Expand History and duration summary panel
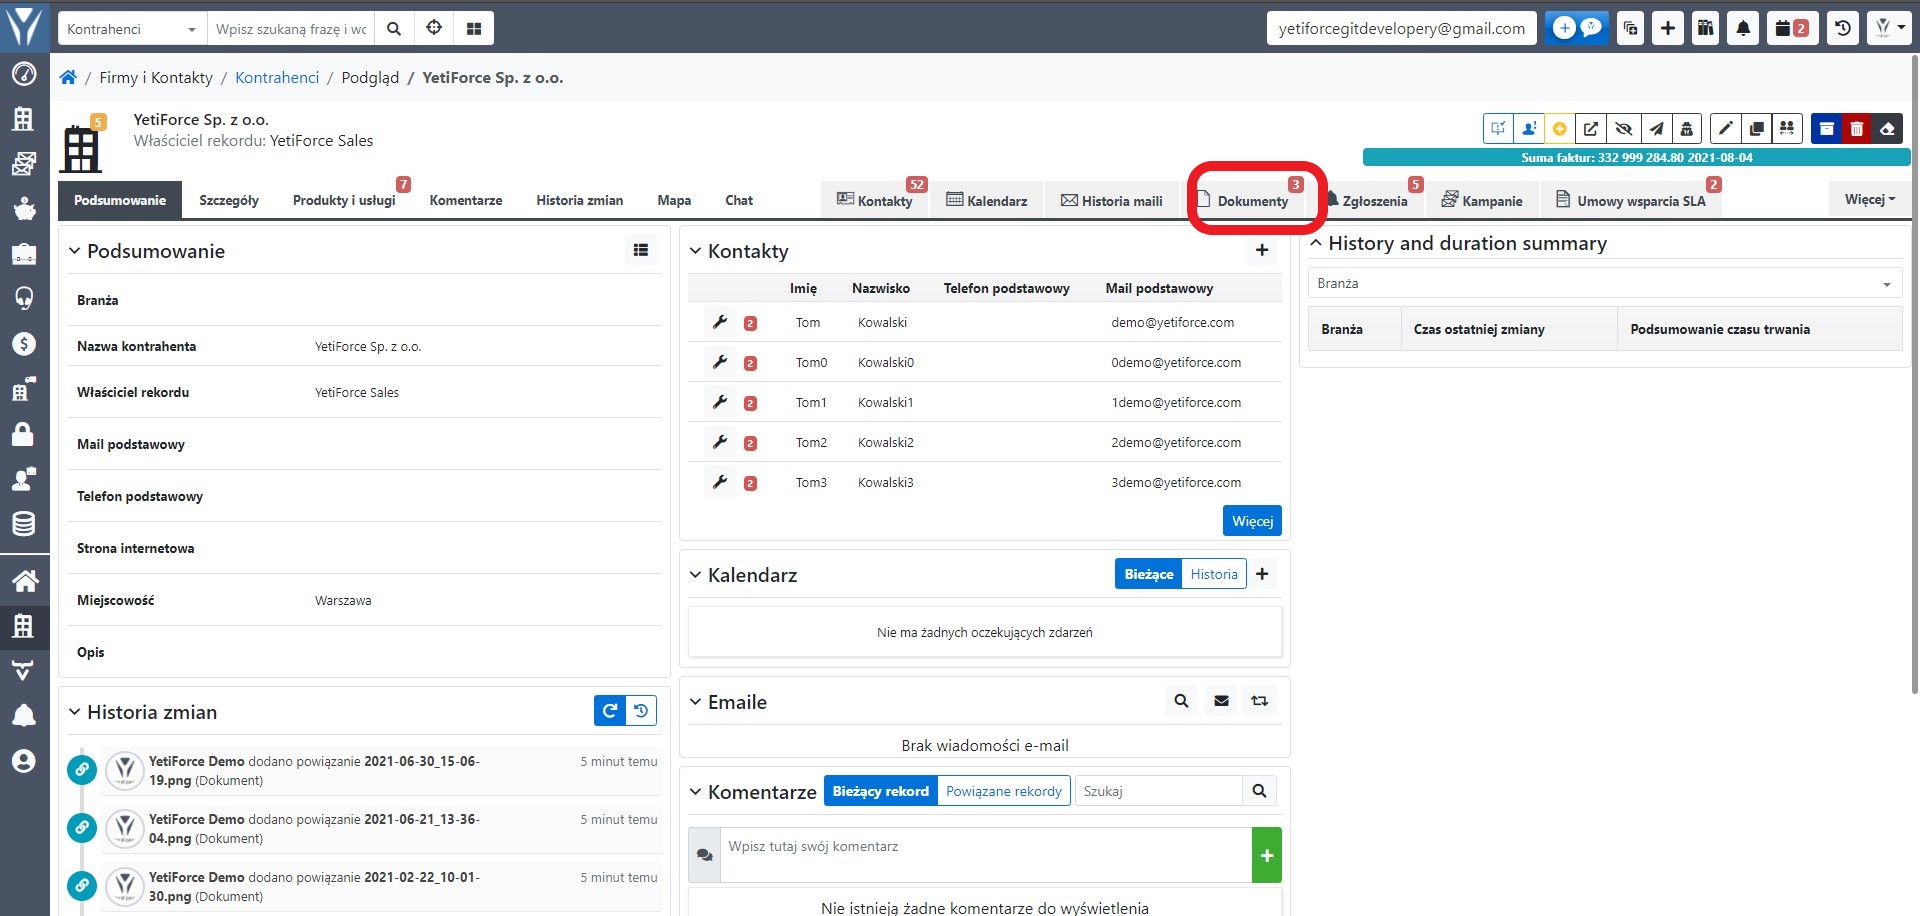 point(1316,243)
